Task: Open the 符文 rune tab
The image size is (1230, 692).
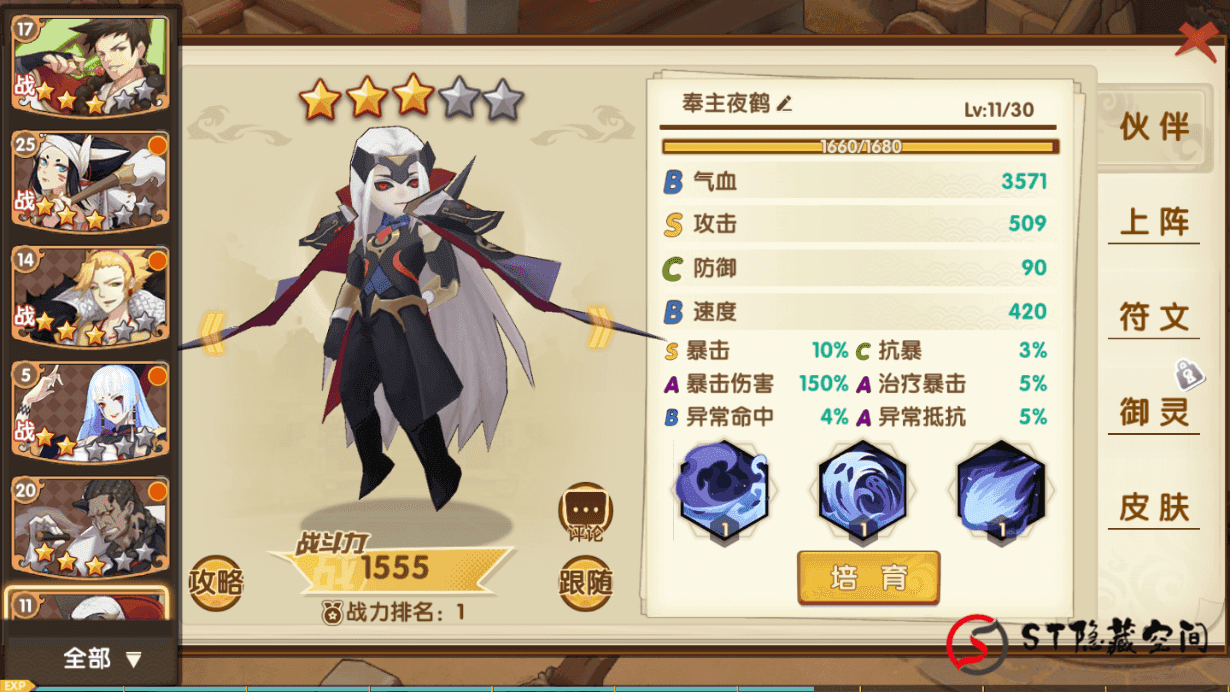Action: click(1154, 318)
